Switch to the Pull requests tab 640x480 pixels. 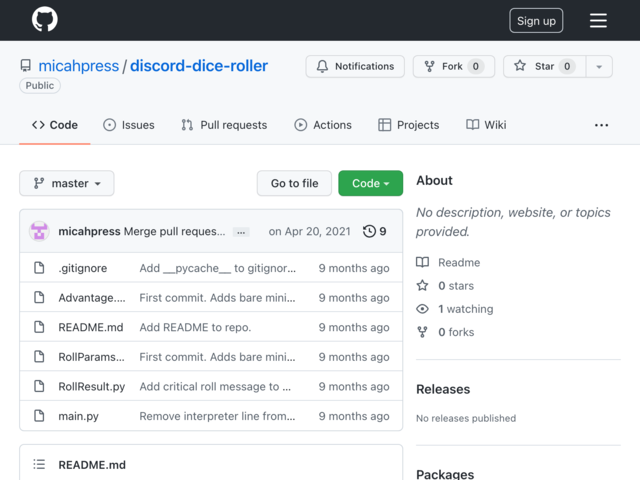tap(224, 125)
